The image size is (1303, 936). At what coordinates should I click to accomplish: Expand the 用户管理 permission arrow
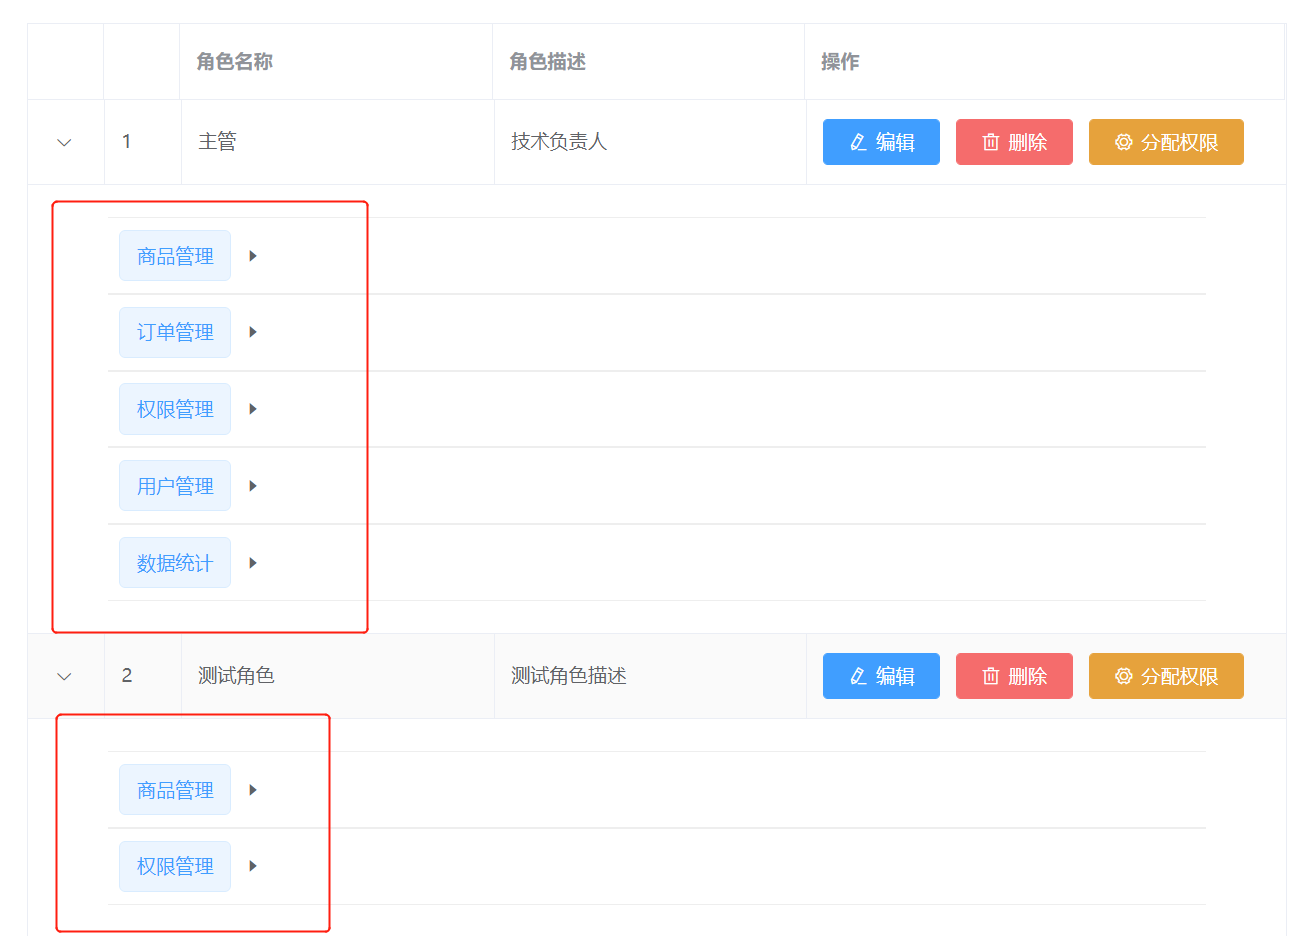252,485
